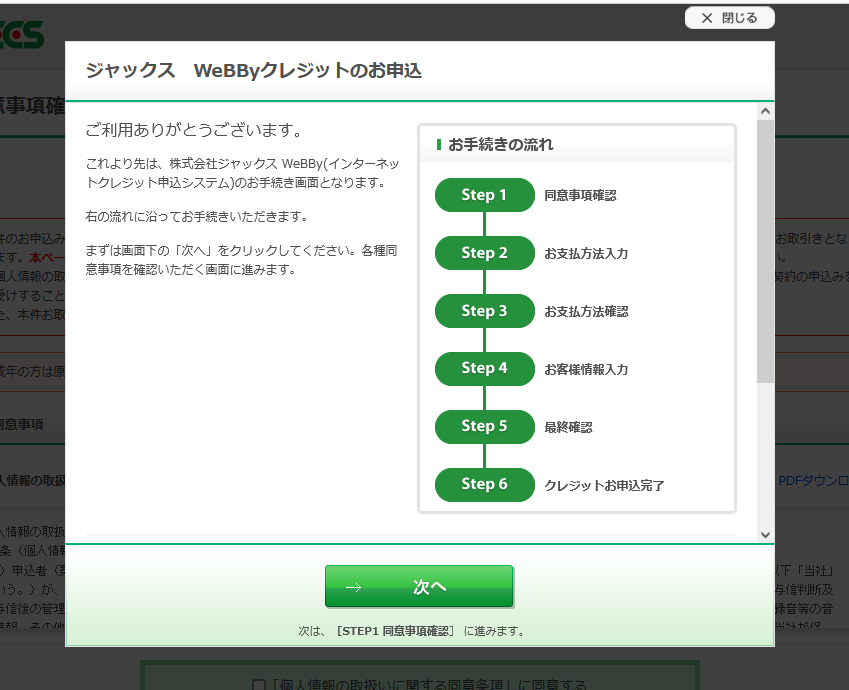Select the Step 3 badge
The height and width of the screenshot is (690, 849).
(484, 311)
